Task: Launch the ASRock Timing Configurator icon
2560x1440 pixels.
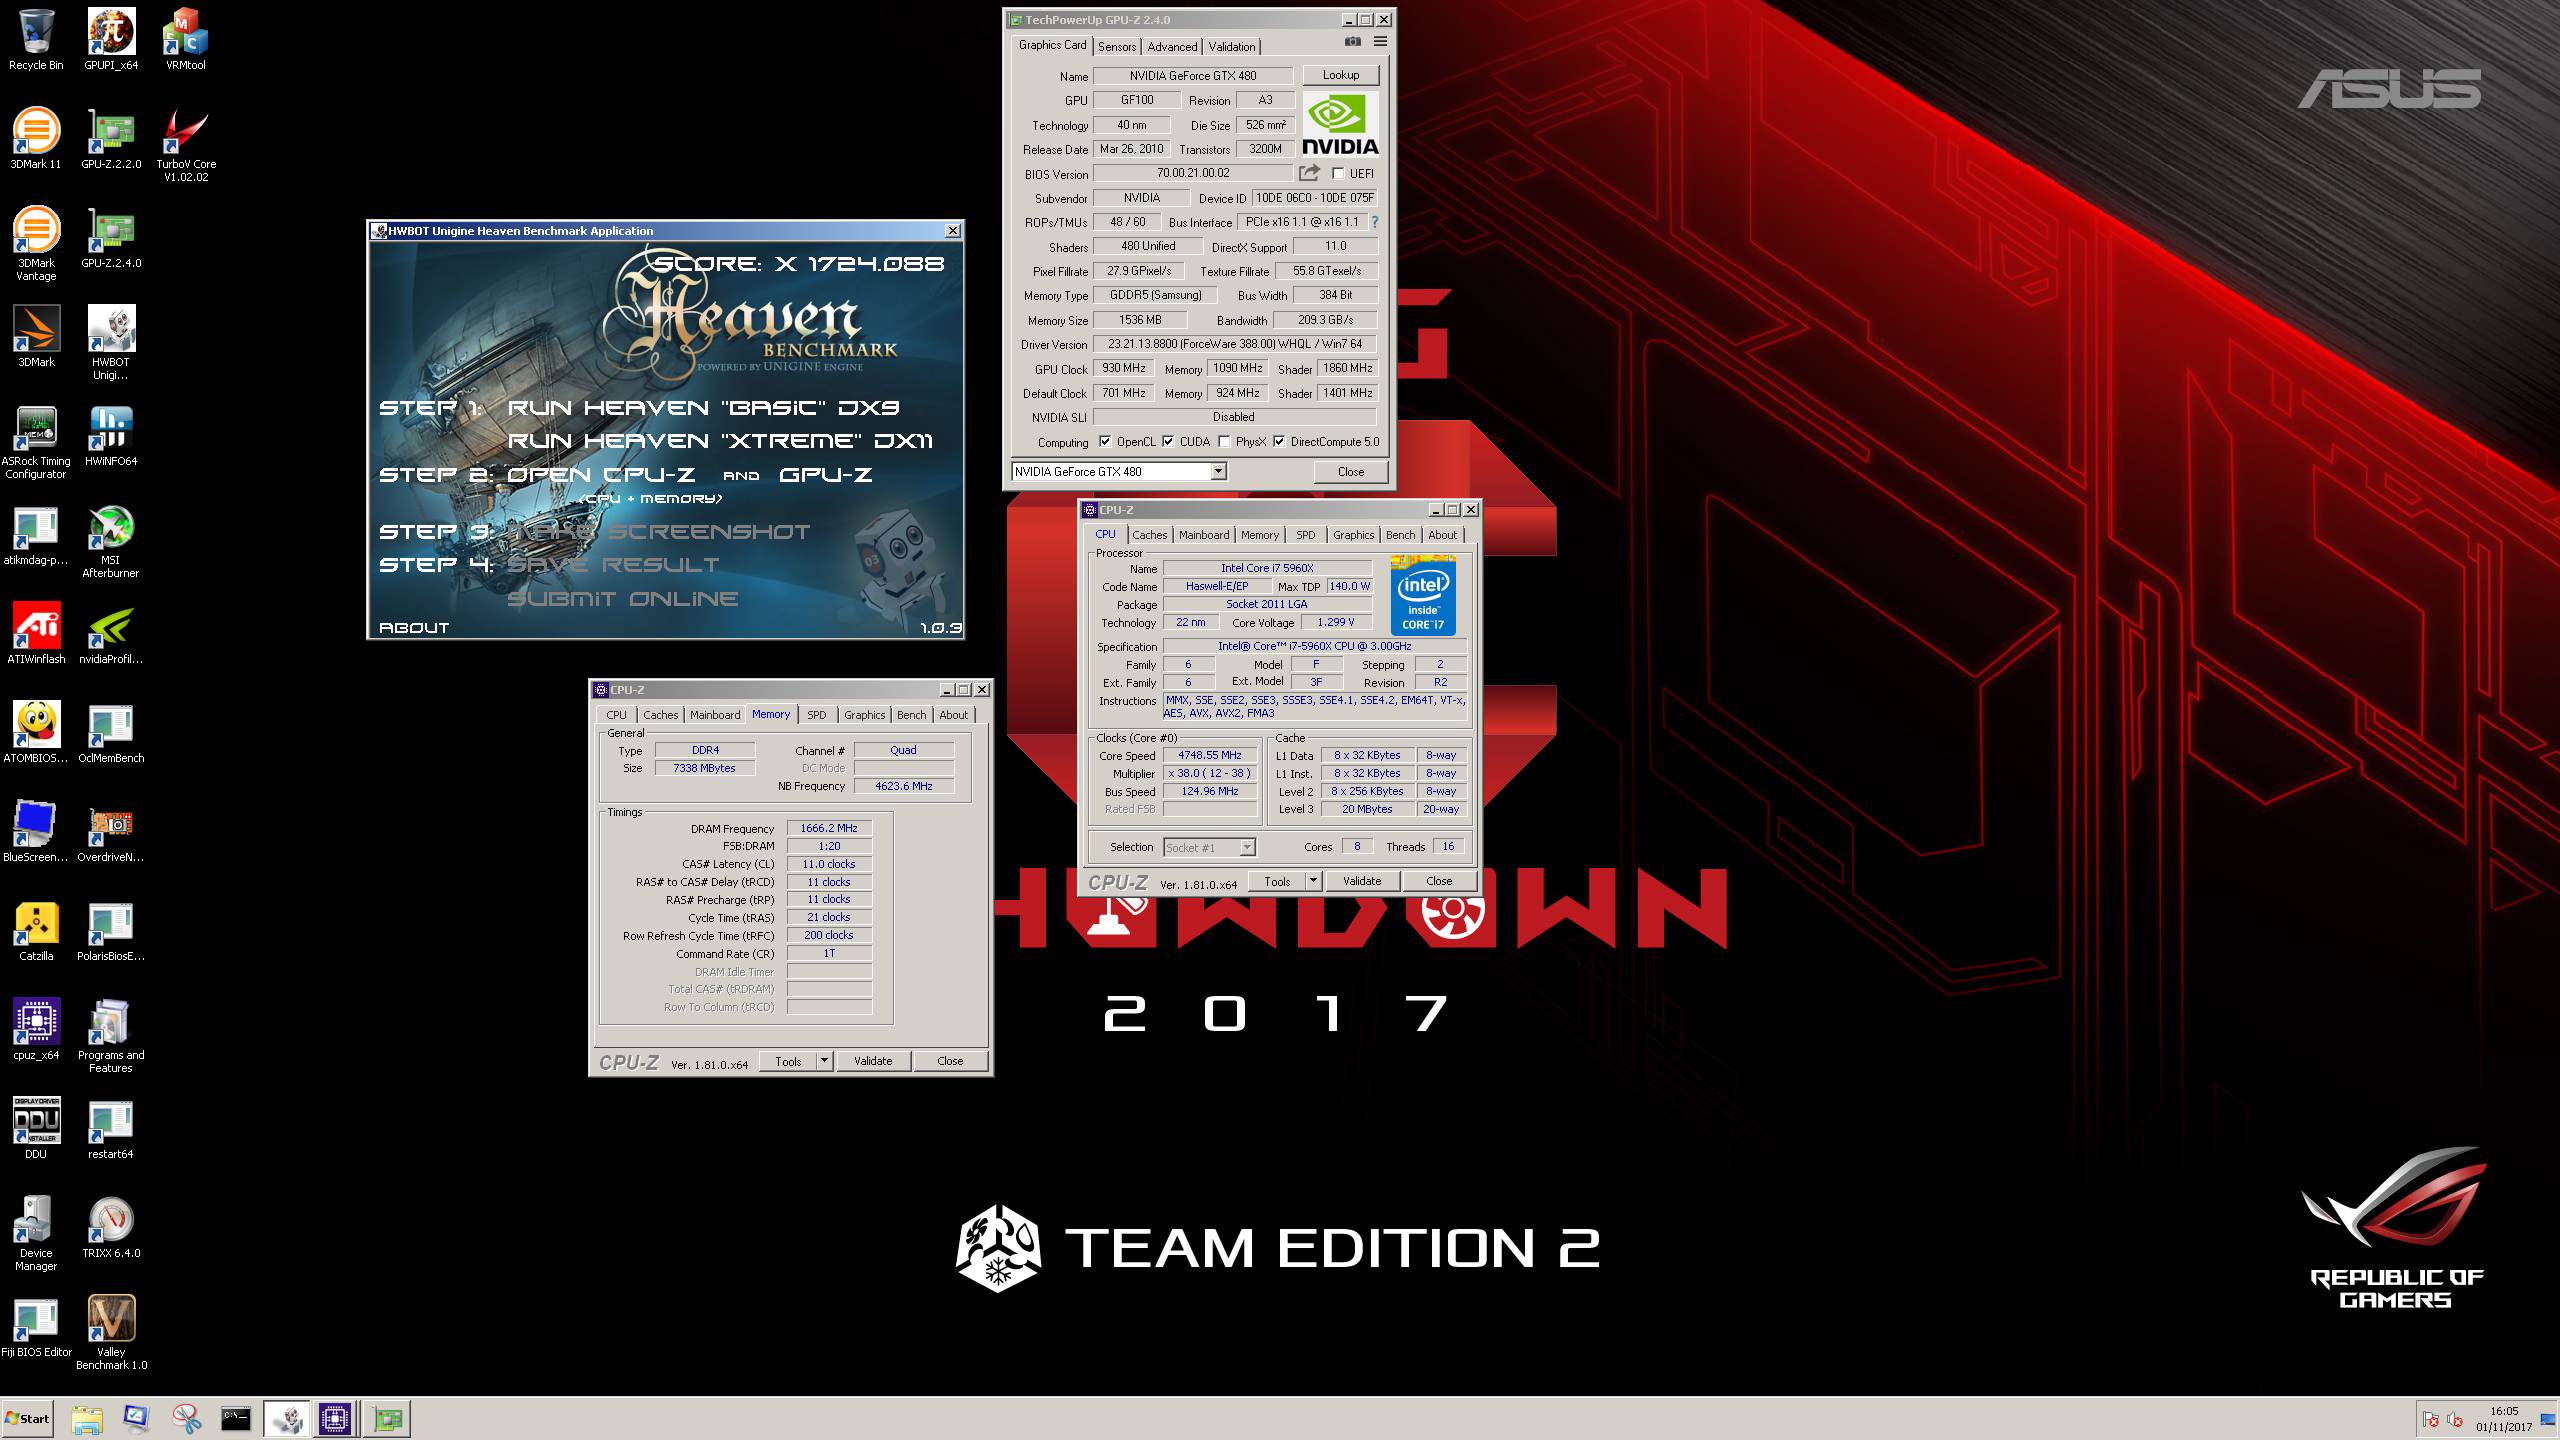Action: 36,443
